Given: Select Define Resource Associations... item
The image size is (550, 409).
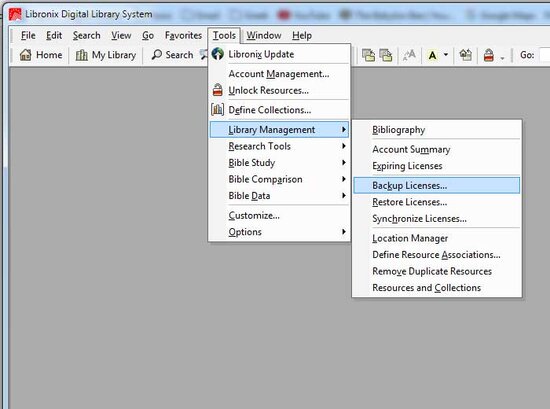Looking at the screenshot, I should (x=437, y=254).
